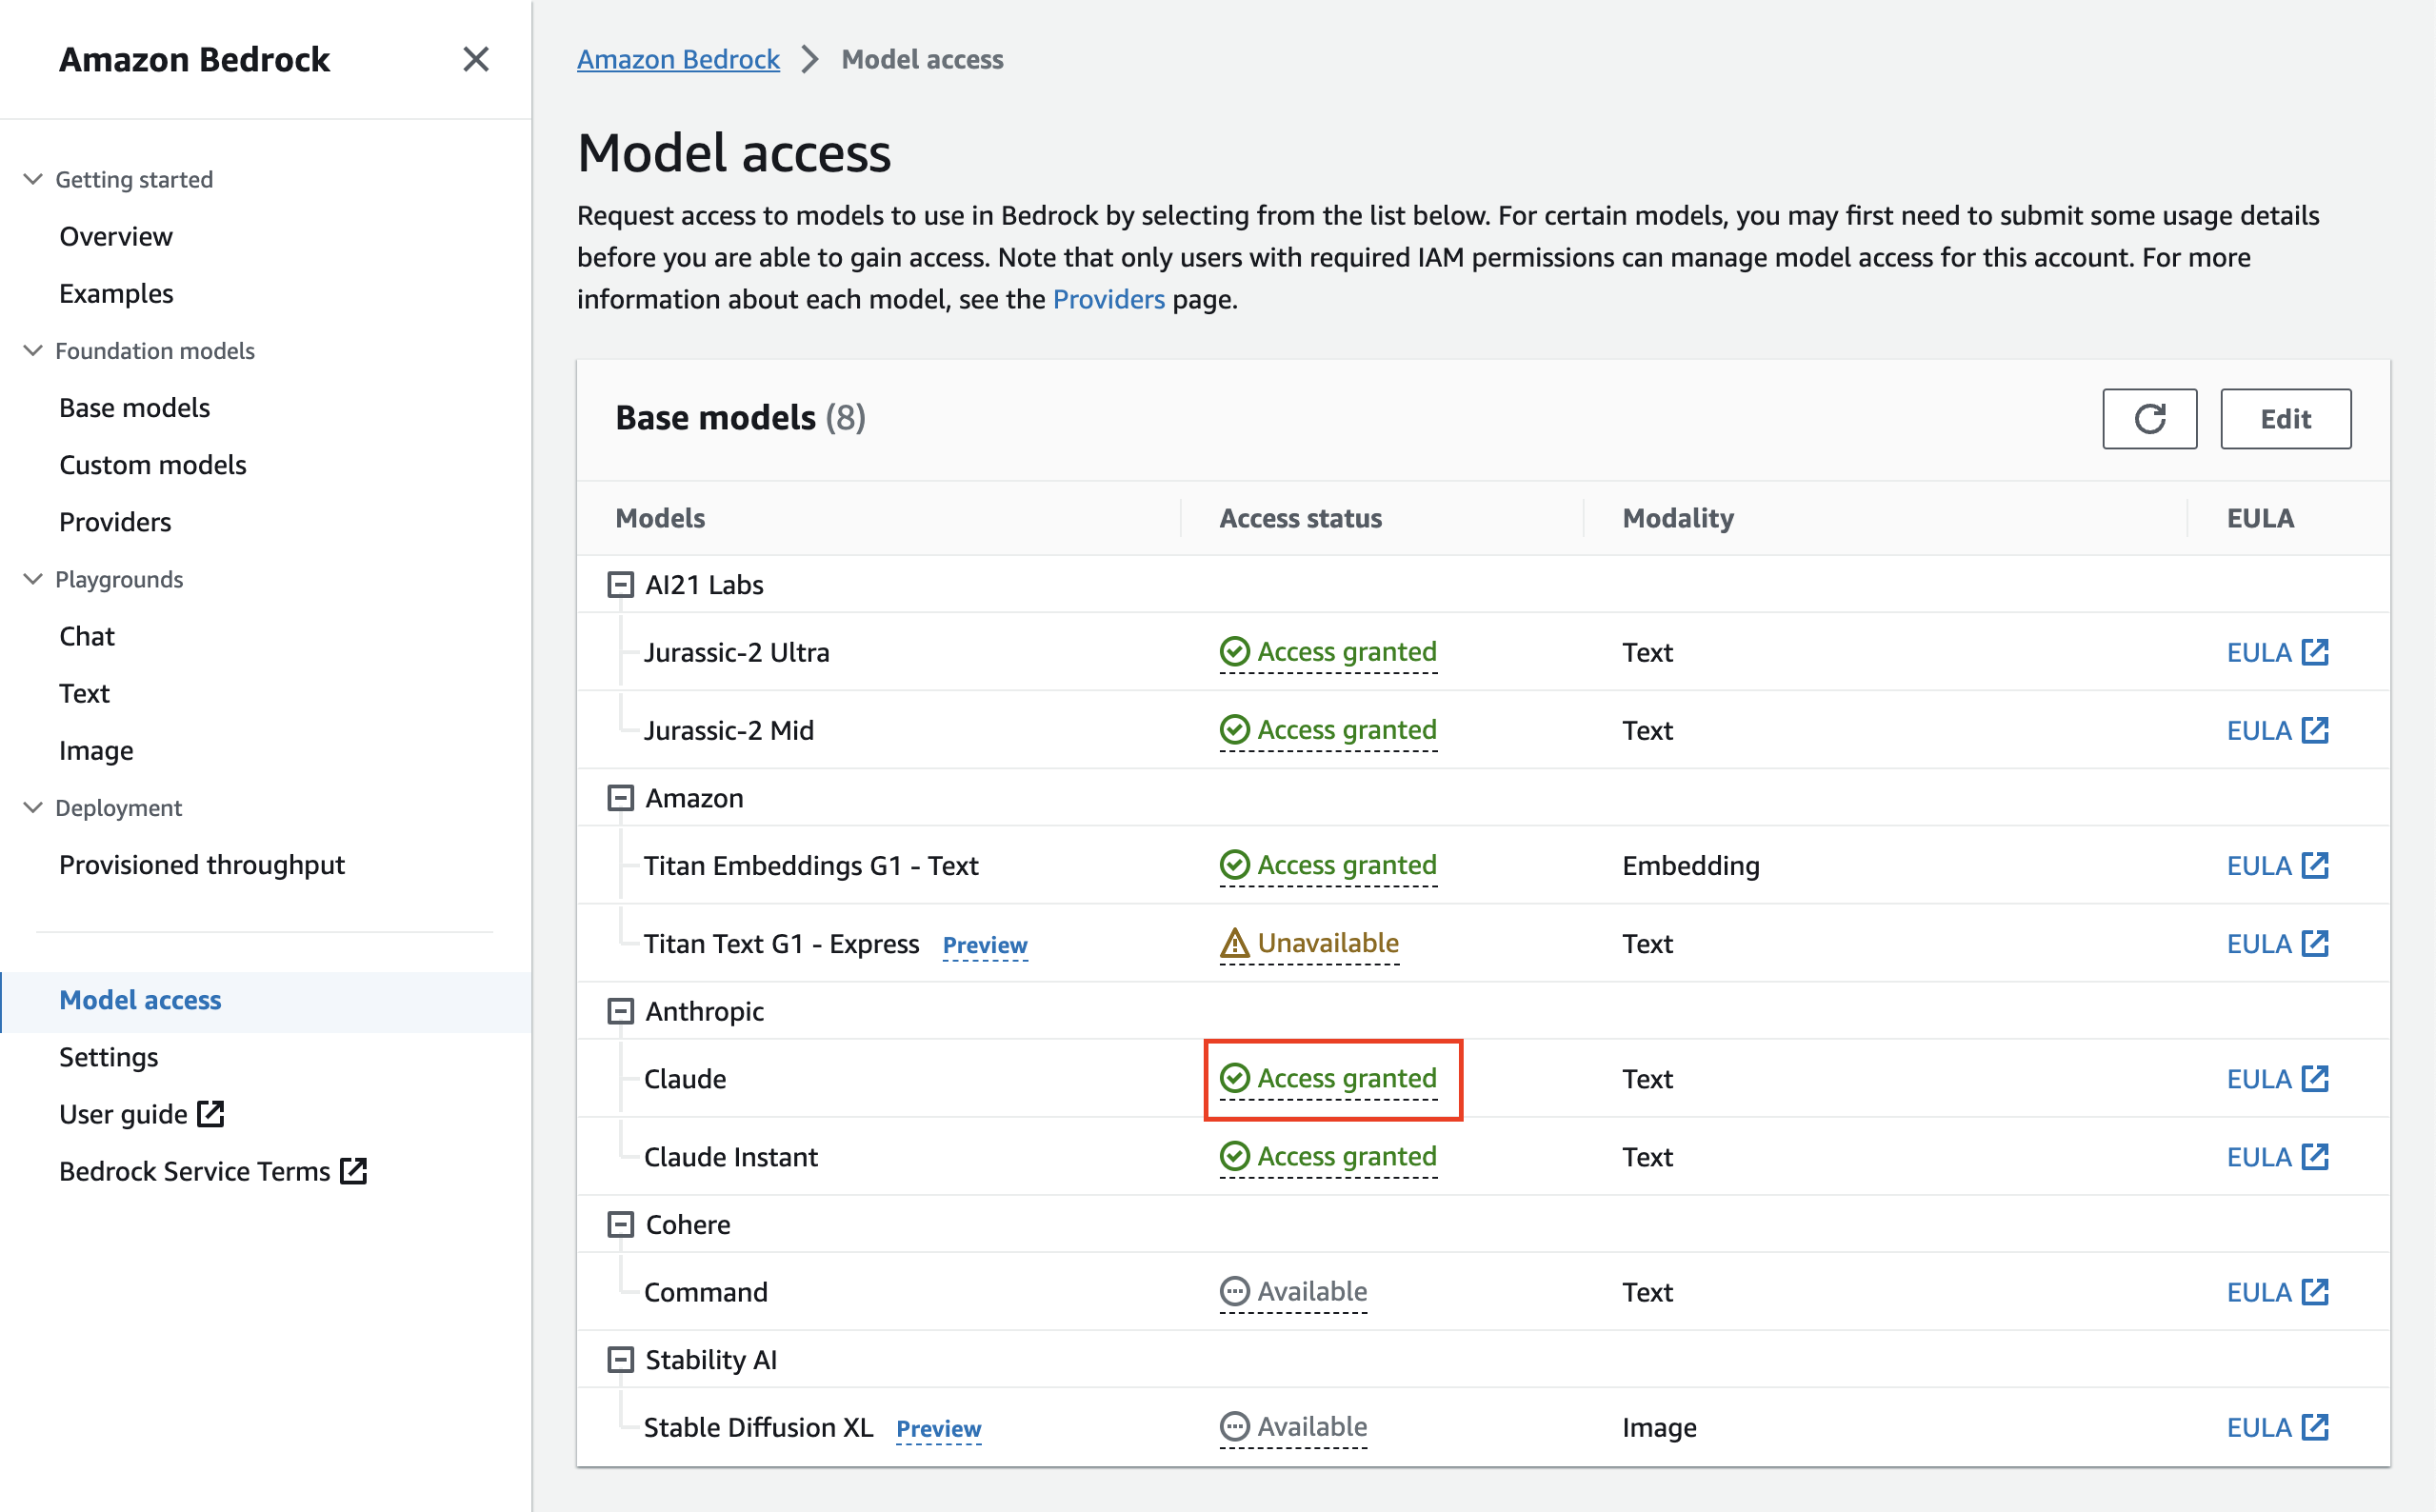Screen dimensions: 2436x1512
Task: Collapse the Getting started sidebar section
Action: point(33,179)
